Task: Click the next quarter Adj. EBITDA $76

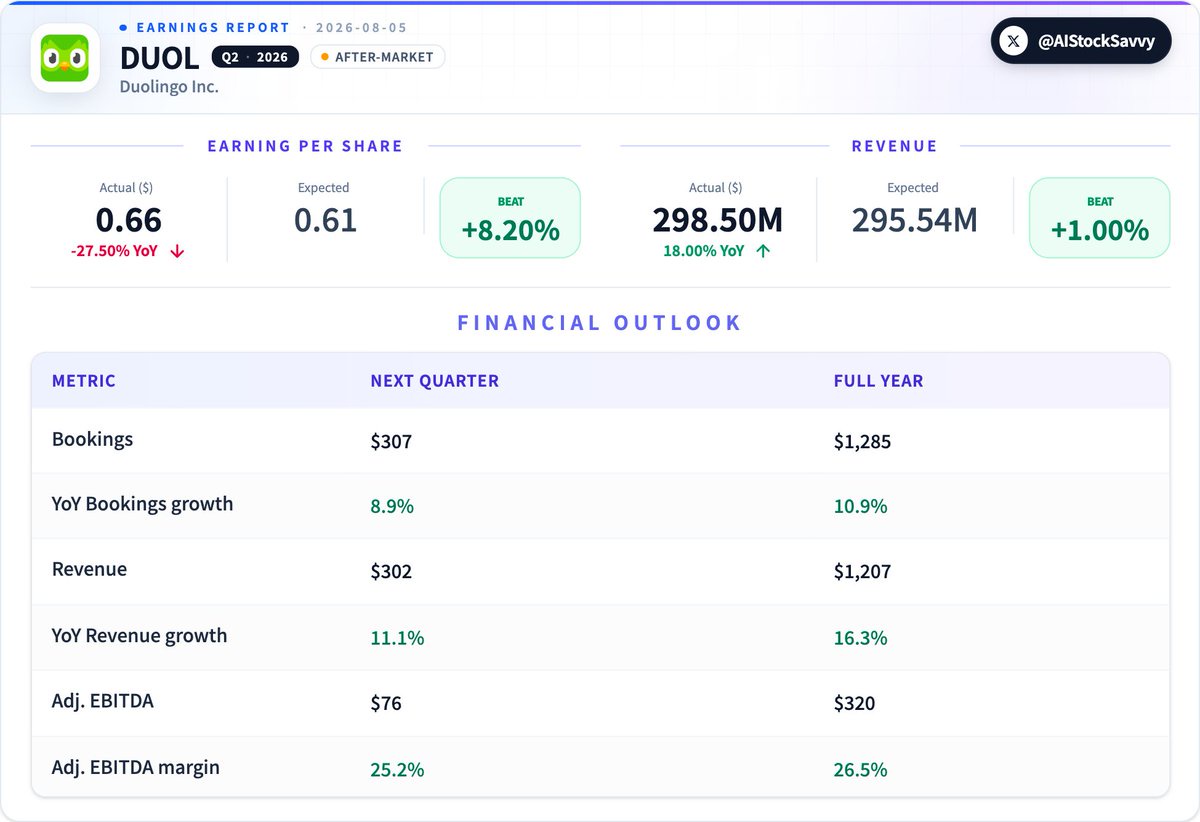Action: [386, 704]
